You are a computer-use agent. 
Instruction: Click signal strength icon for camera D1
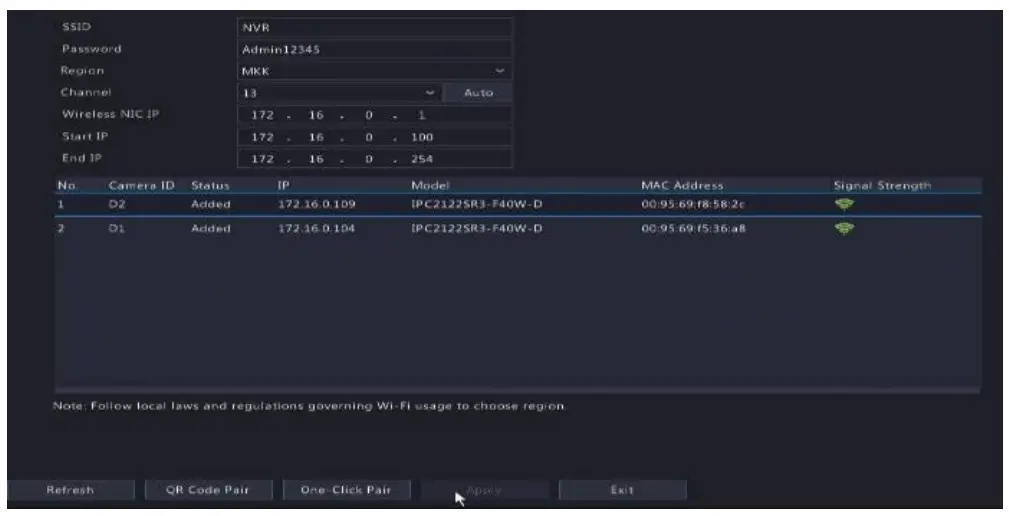pyautogui.click(x=844, y=228)
